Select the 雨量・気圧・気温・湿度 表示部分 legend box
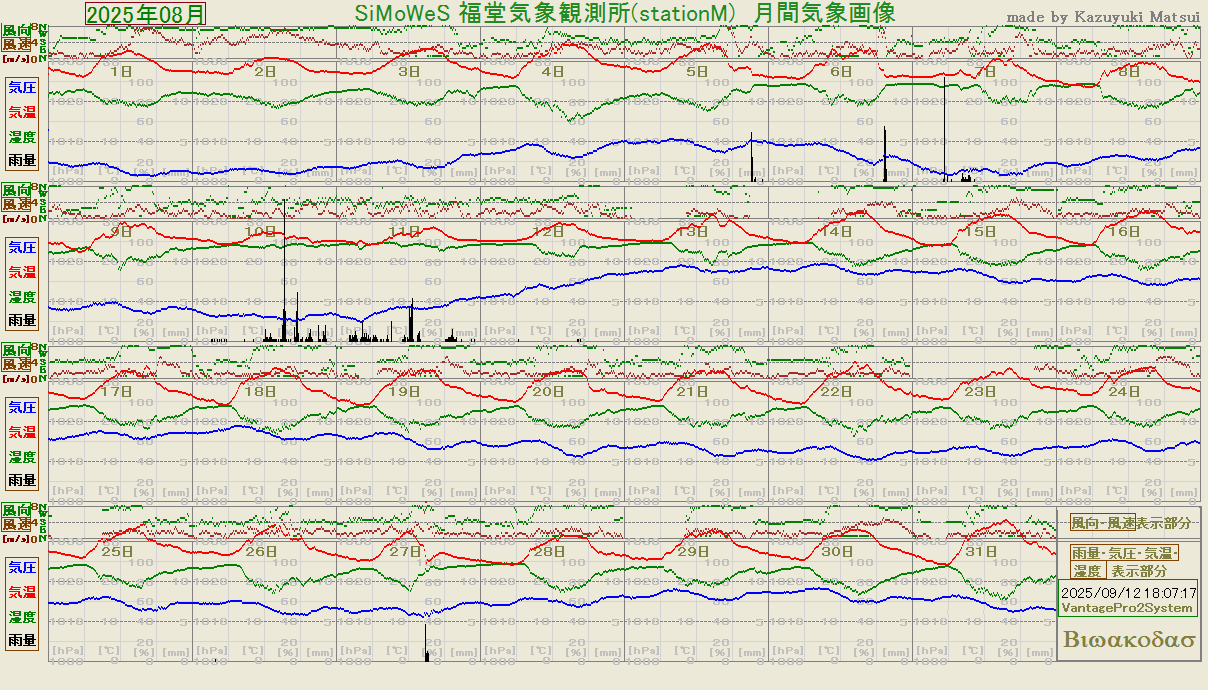This screenshot has width=1208, height=690. [x=1125, y=562]
